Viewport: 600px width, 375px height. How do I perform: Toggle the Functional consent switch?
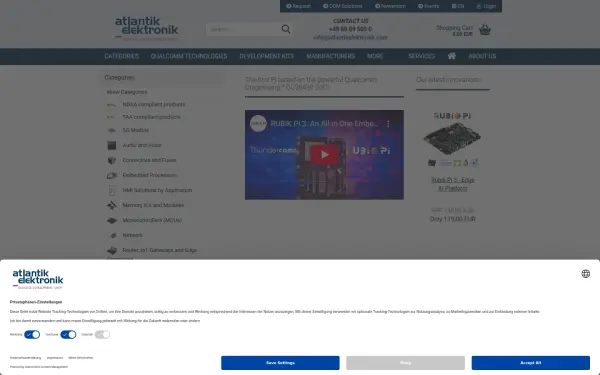click(68, 334)
